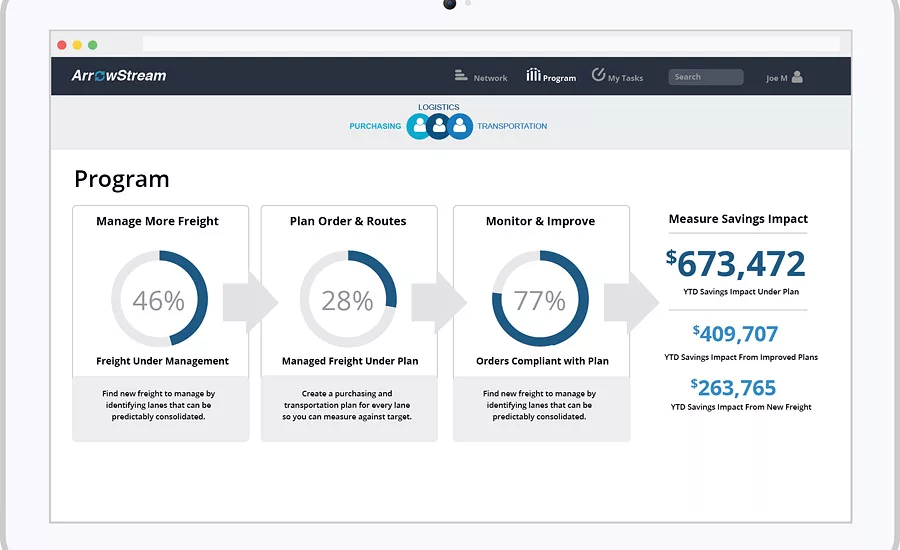Click the TRANSPORTATION role label
Viewport: 900px width, 550px height.
pos(512,126)
